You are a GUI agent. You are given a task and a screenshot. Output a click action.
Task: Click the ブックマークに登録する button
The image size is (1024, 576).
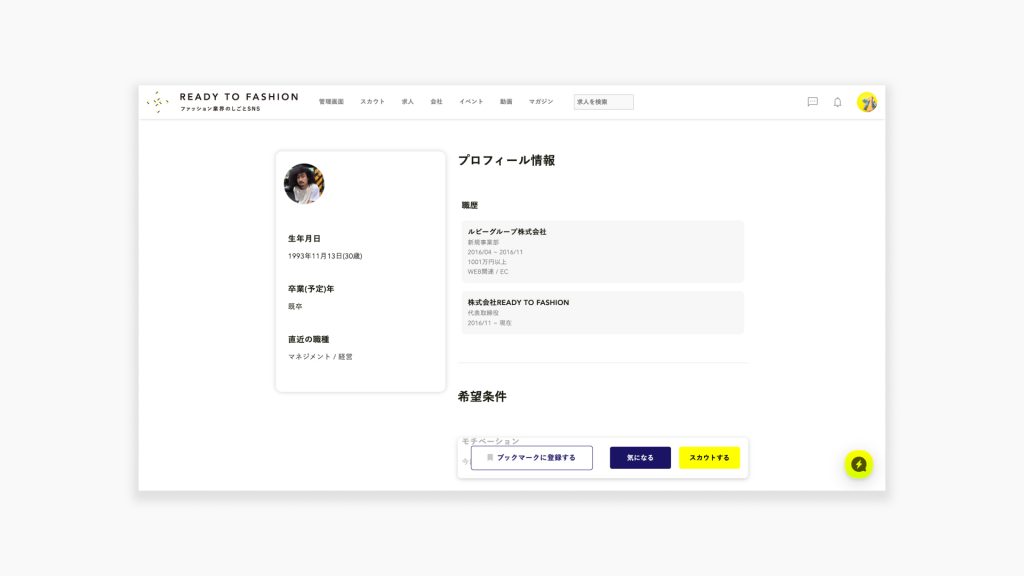(x=531, y=458)
